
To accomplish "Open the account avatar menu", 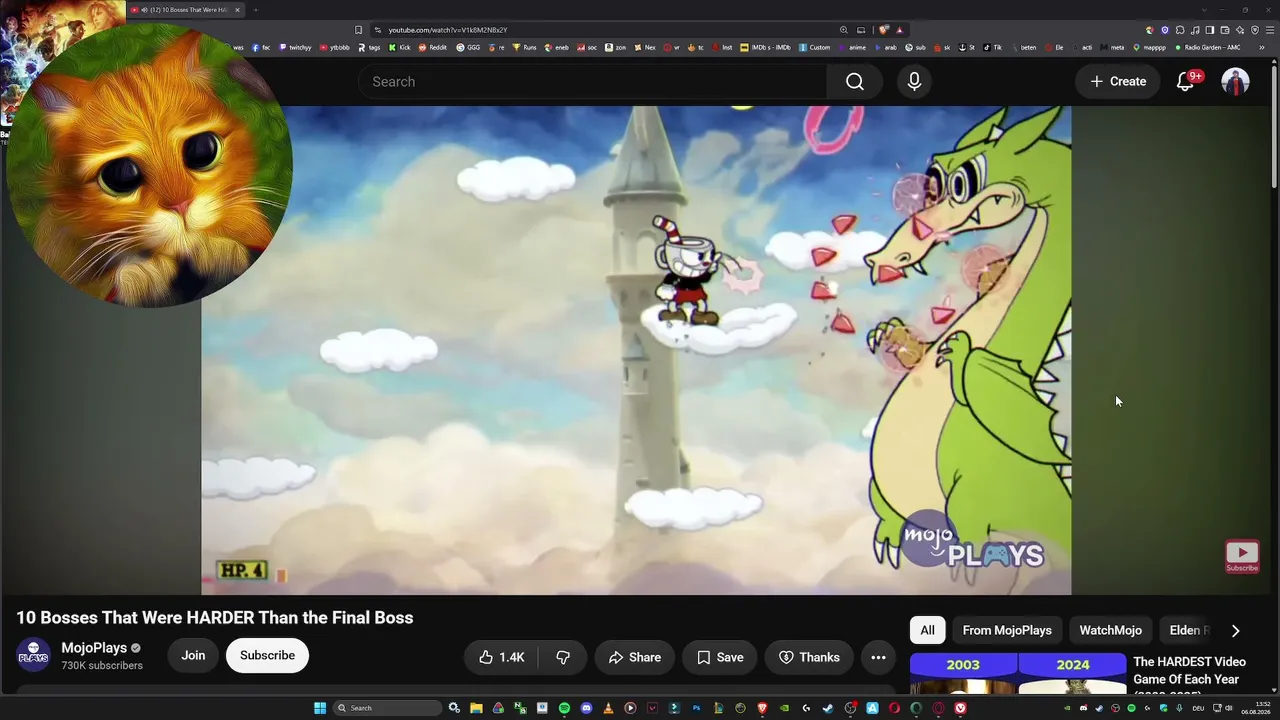I will pyautogui.click(x=1236, y=82).
